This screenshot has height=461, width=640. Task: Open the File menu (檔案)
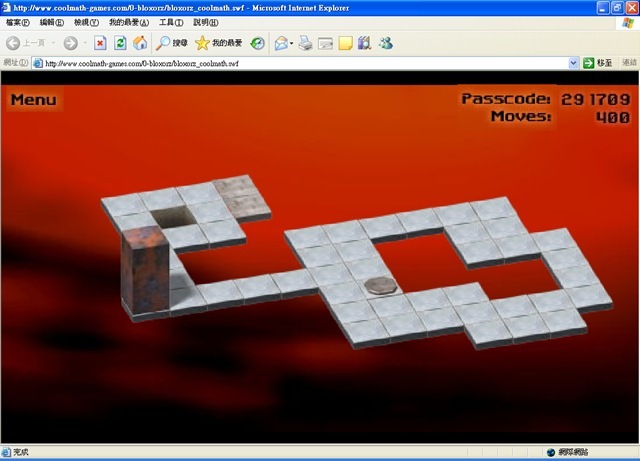coord(18,22)
